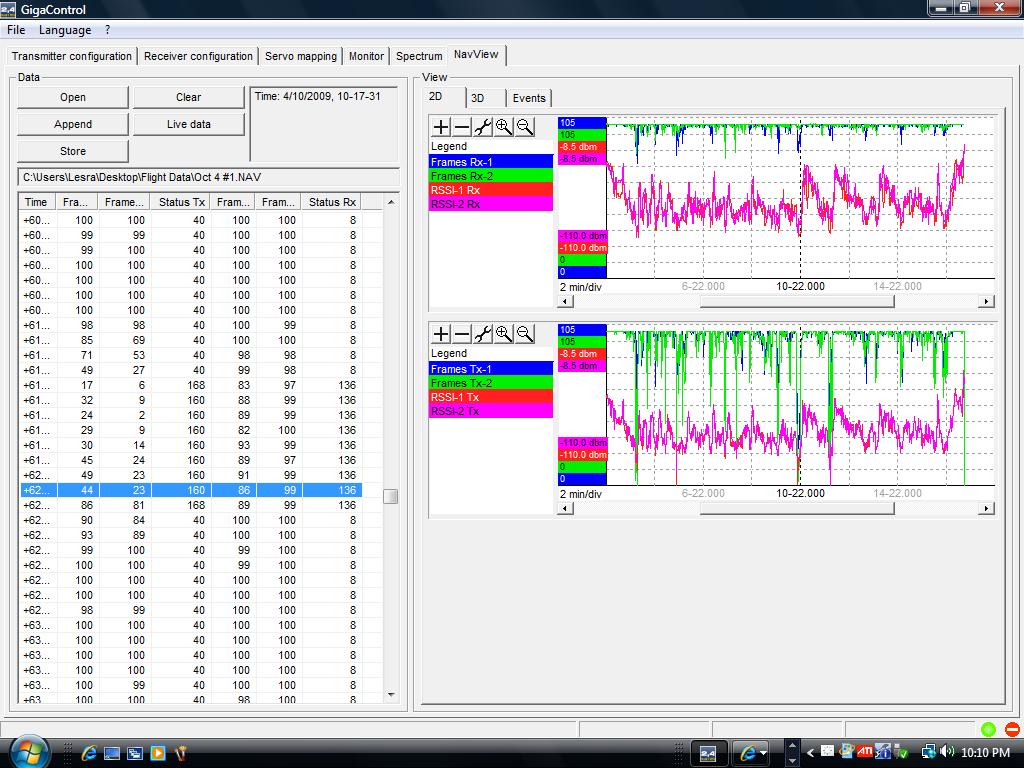
Task: Open upper chart settings via the wrench icon
Action: [483, 127]
